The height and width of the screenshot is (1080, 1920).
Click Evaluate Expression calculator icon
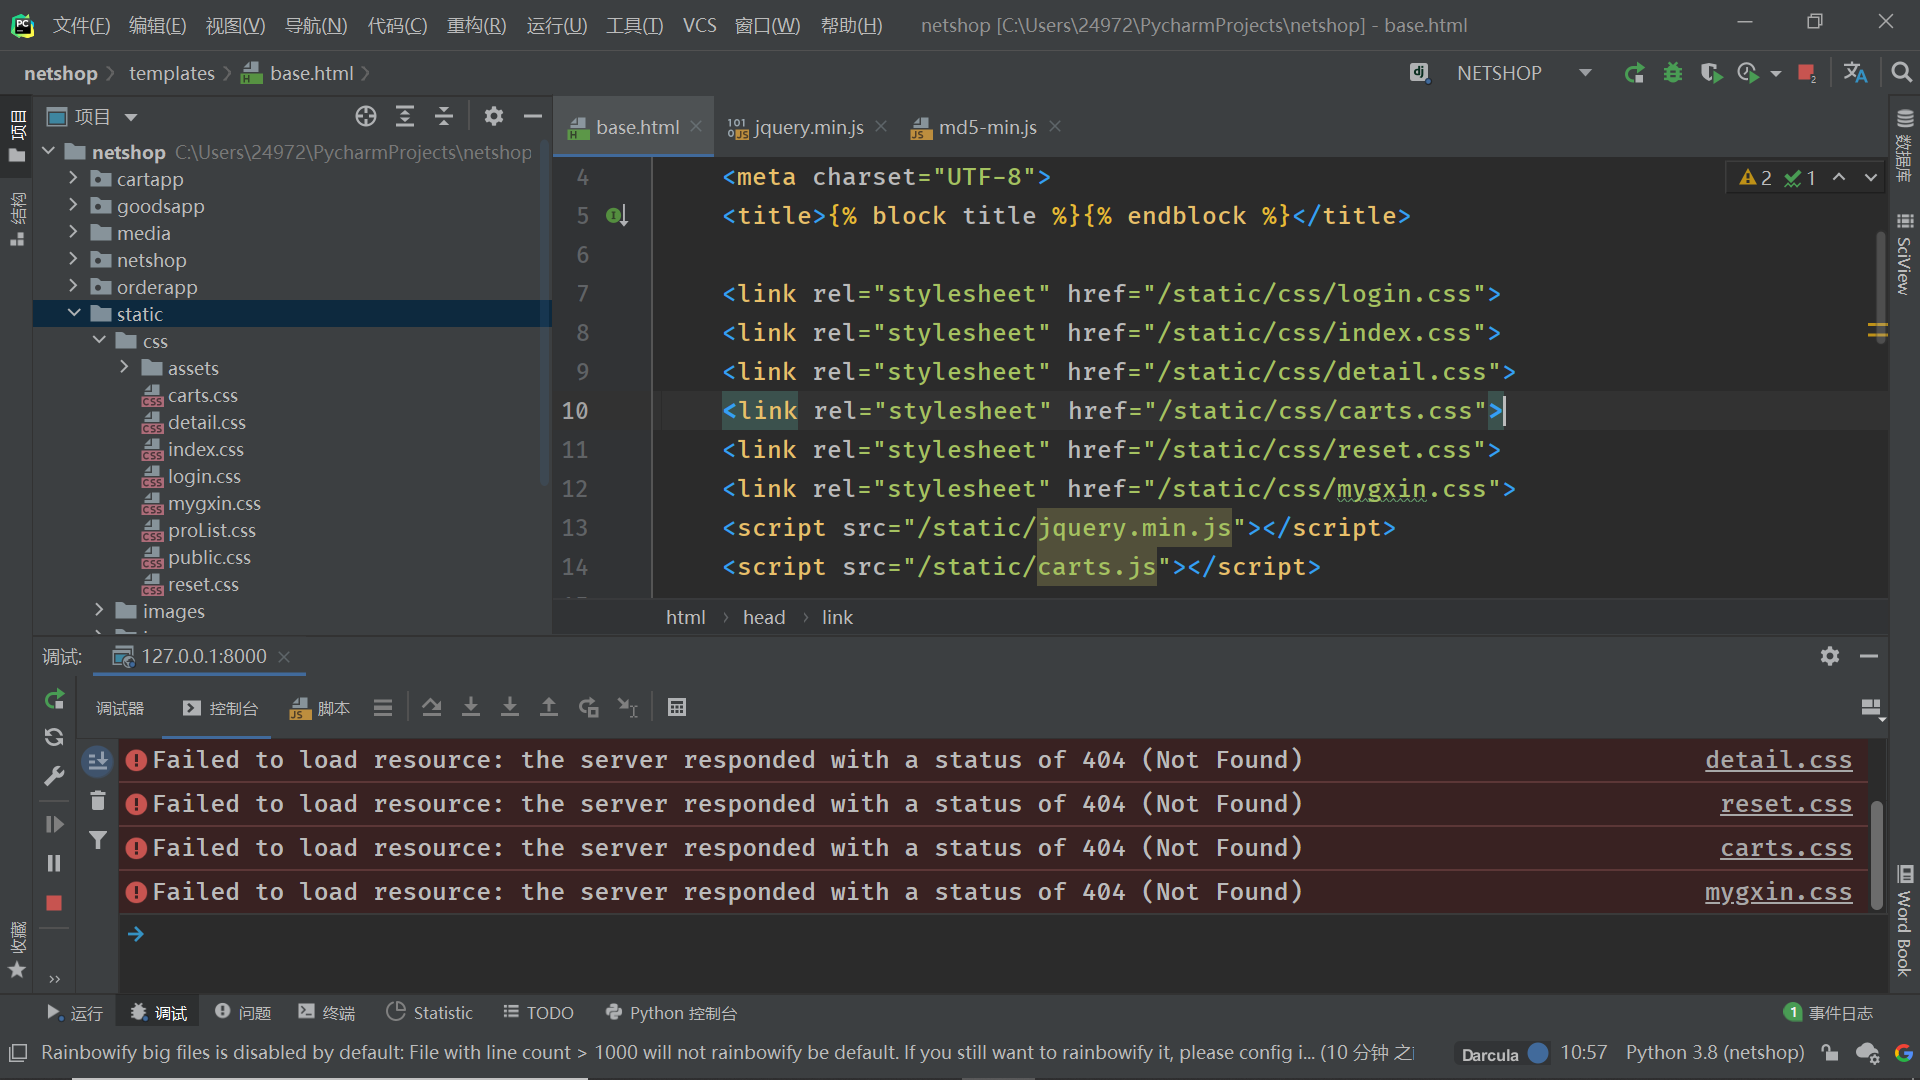tap(677, 708)
